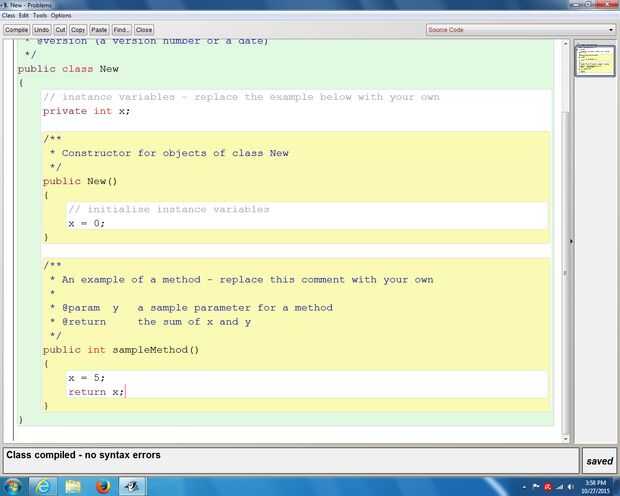This screenshot has width=620, height=496.
Task: Click the Cut toolbar button
Action: 60,30
